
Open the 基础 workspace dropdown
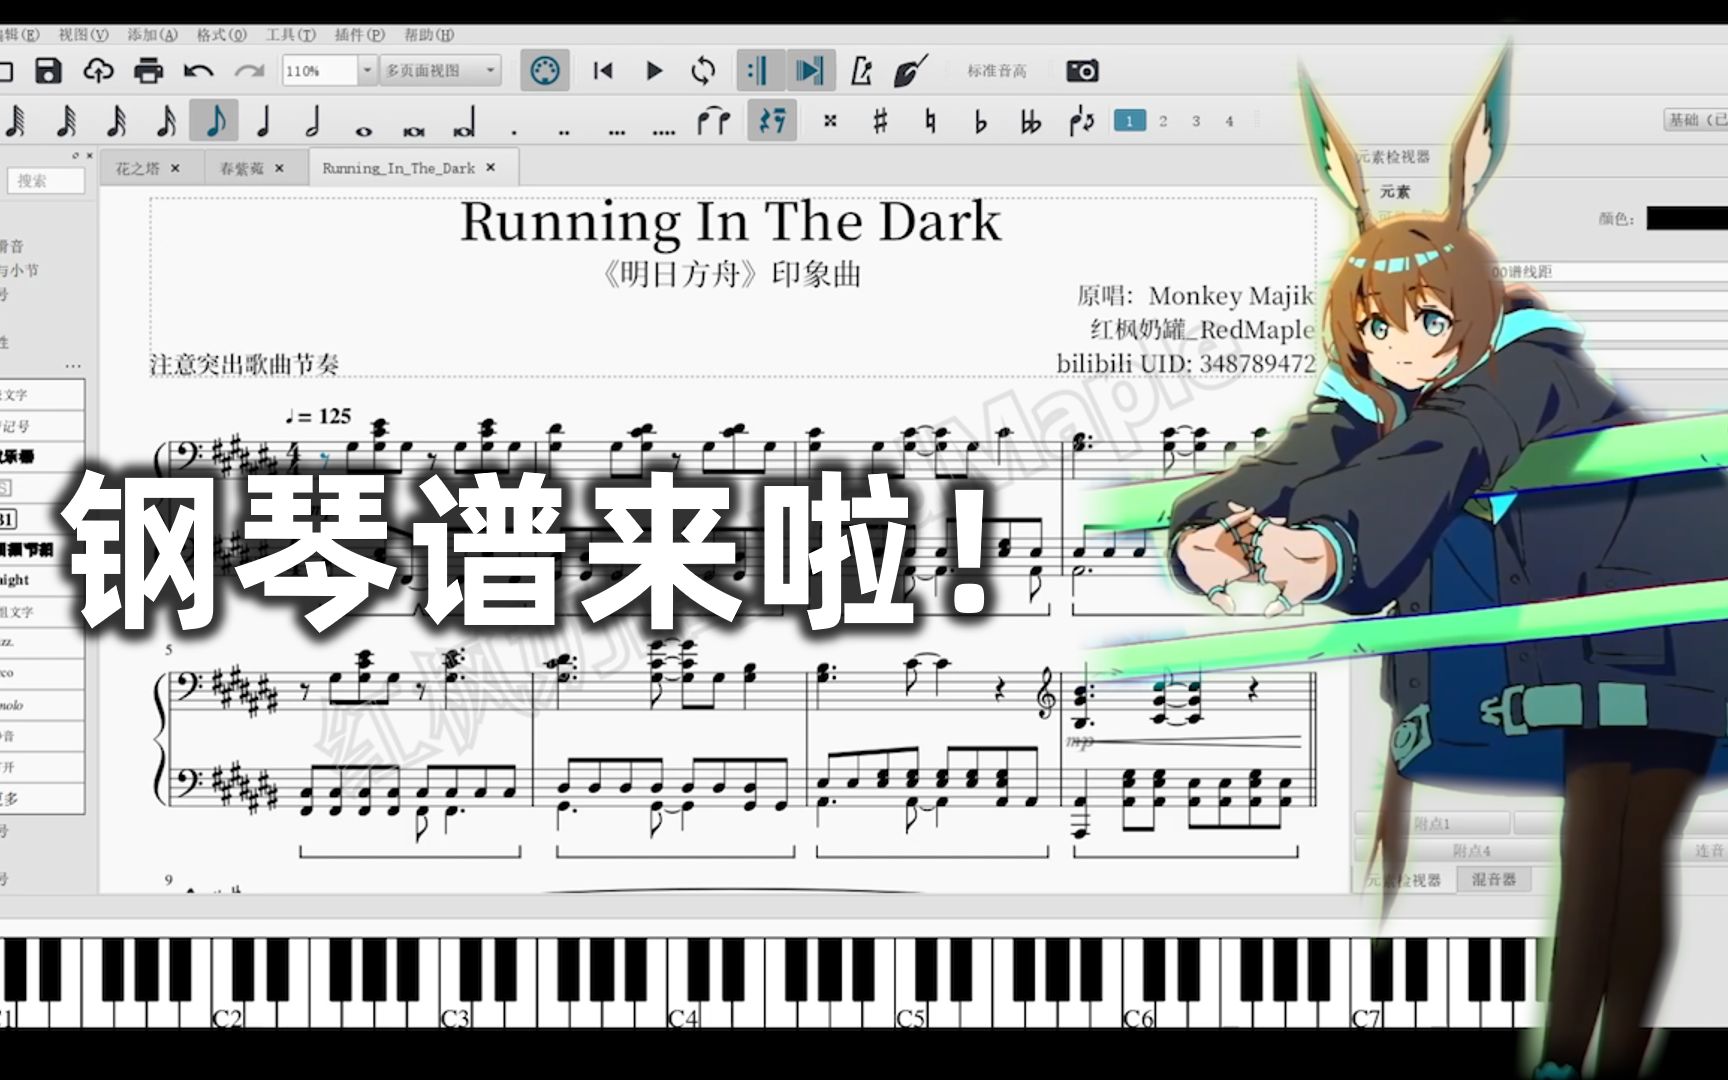[x=1695, y=120]
